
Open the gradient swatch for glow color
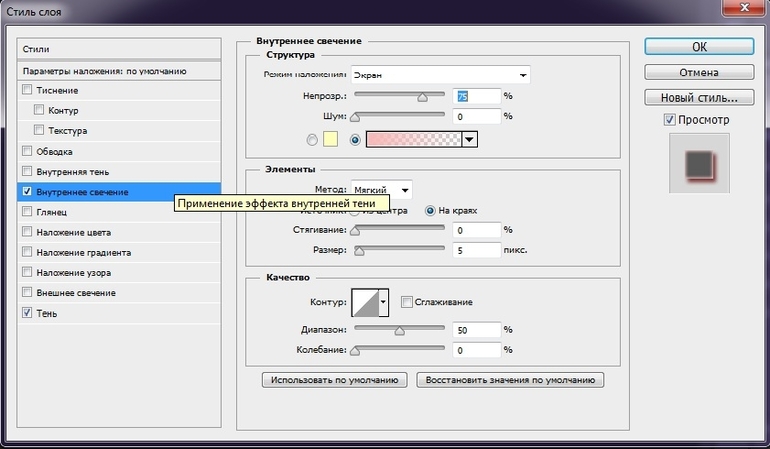coord(414,140)
